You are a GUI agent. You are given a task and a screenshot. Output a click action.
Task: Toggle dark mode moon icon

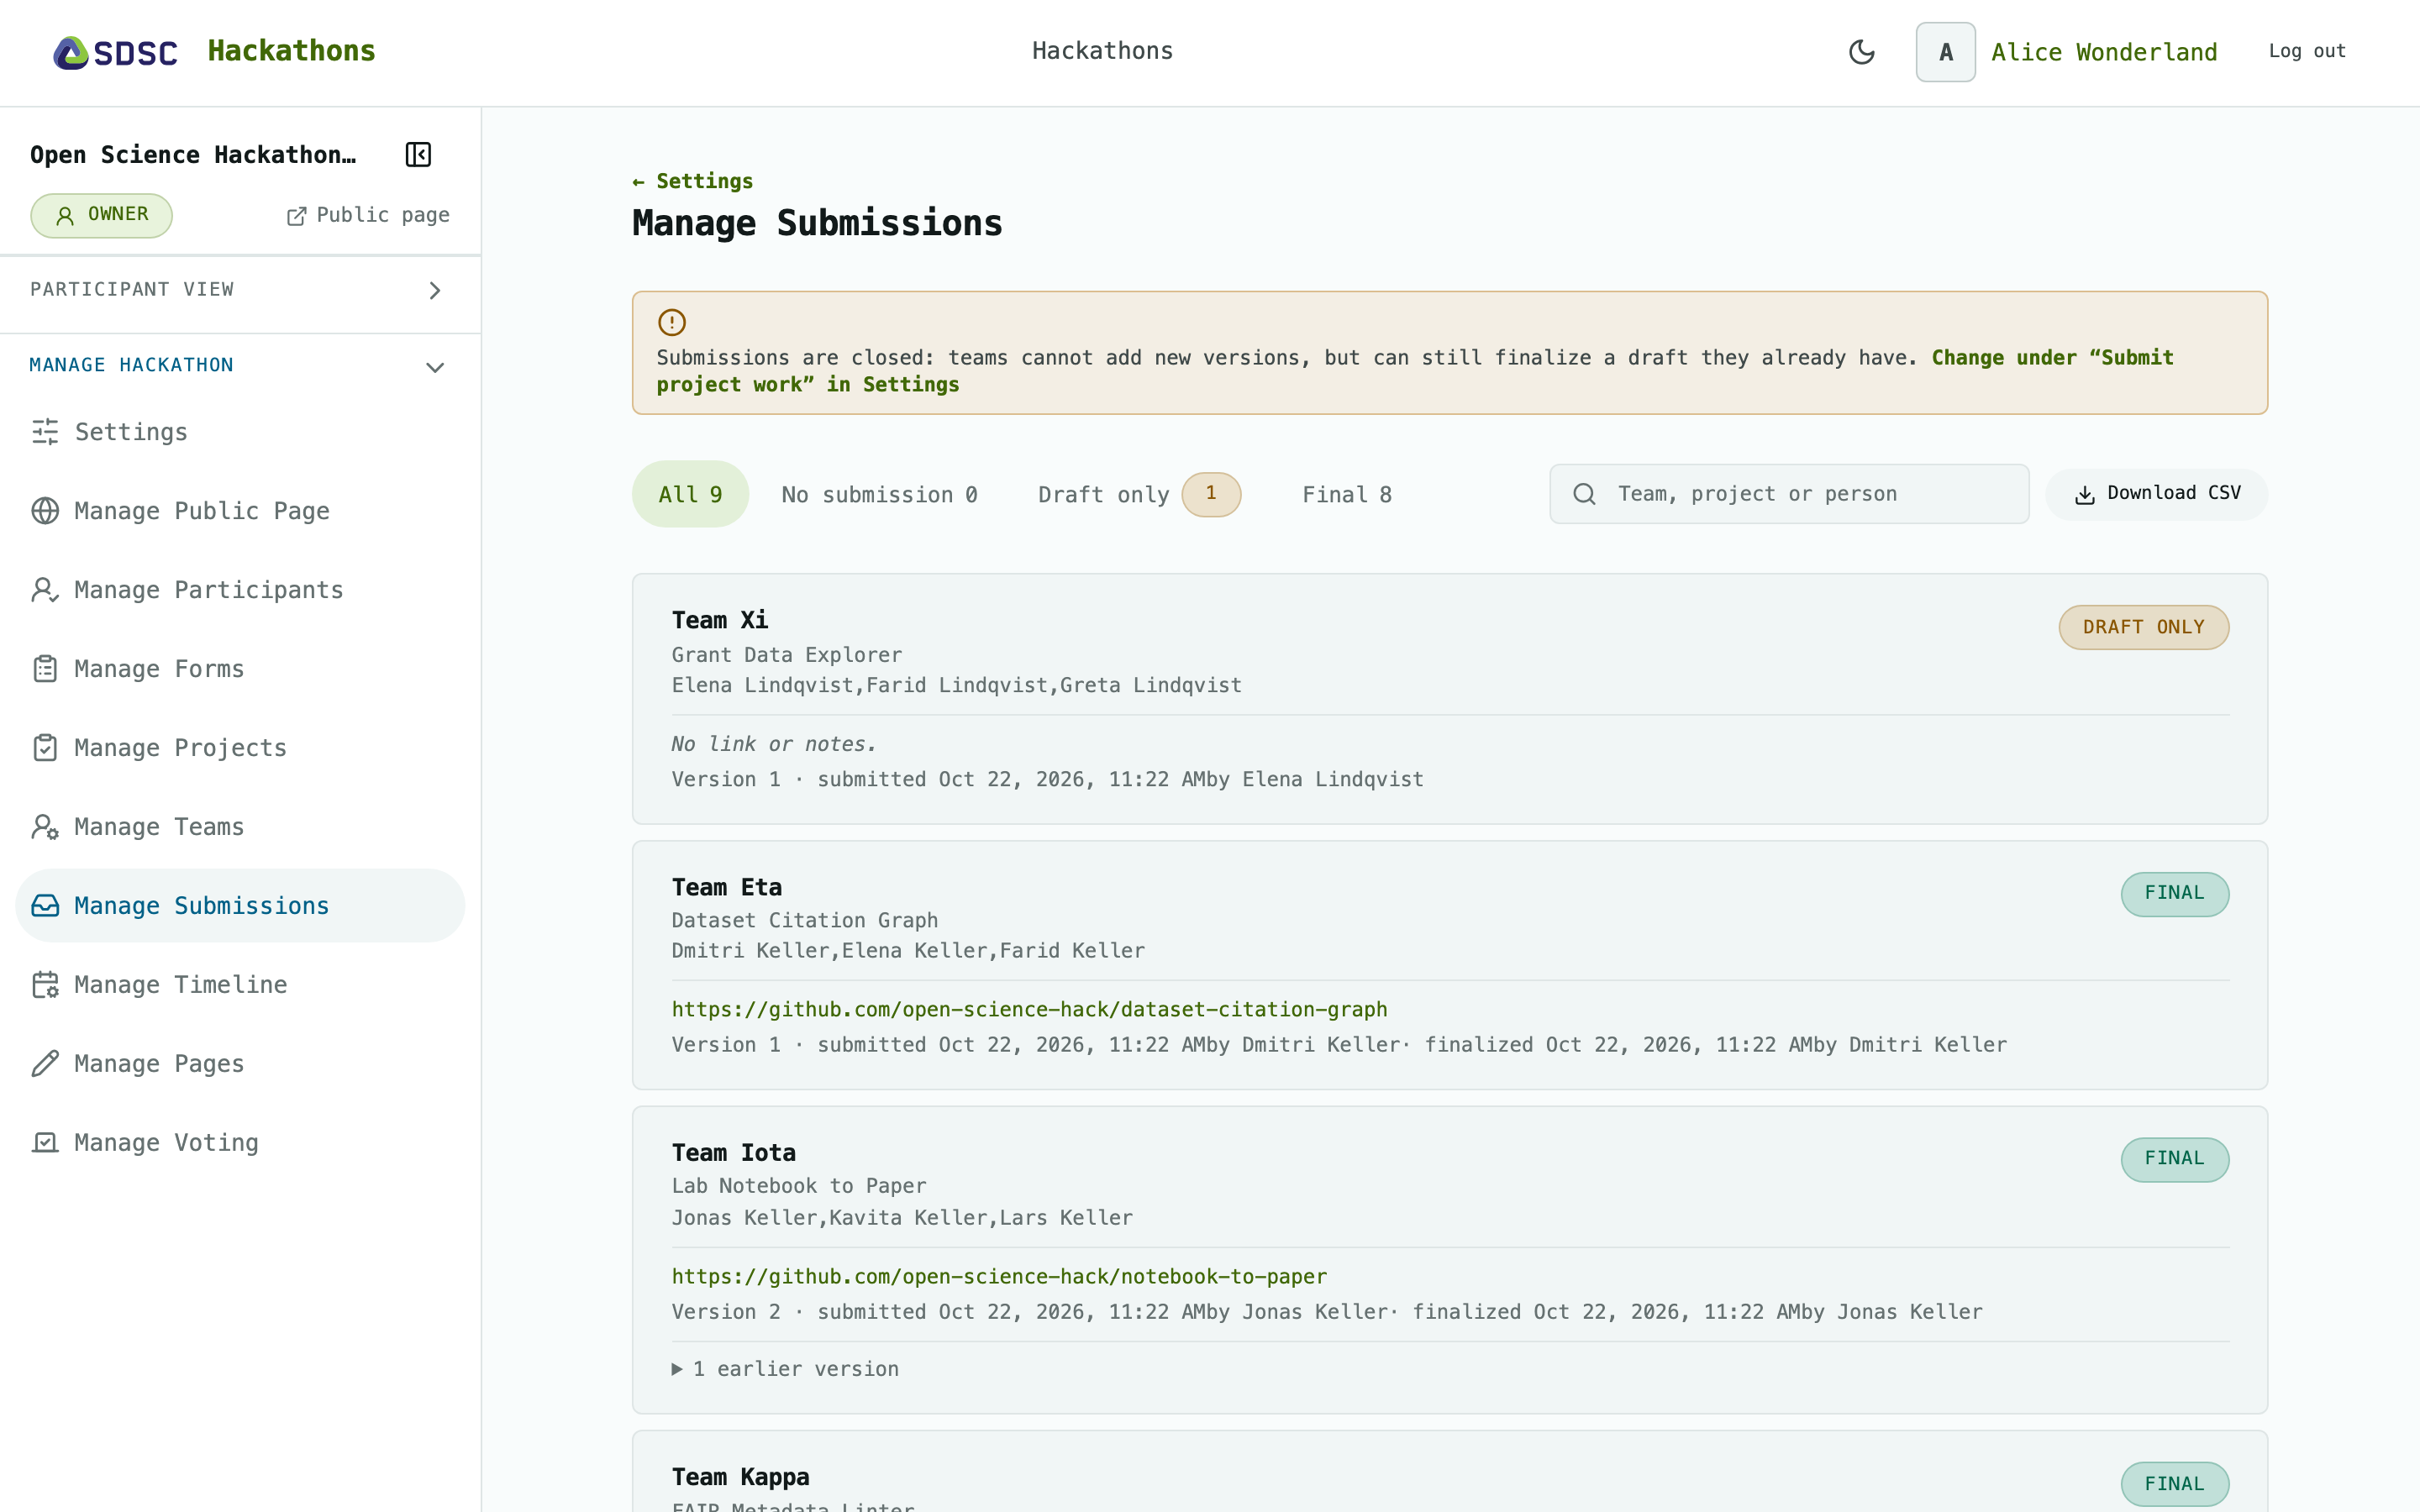[1861, 52]
